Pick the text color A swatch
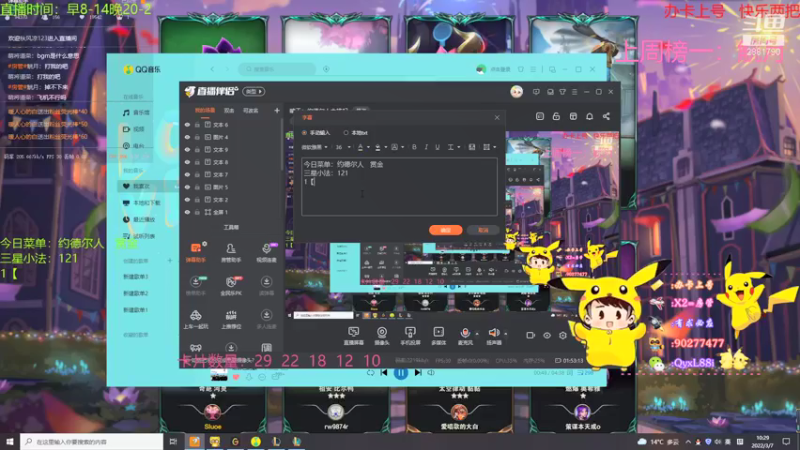This screenshot has height=450, width=800. pos(360,147)
